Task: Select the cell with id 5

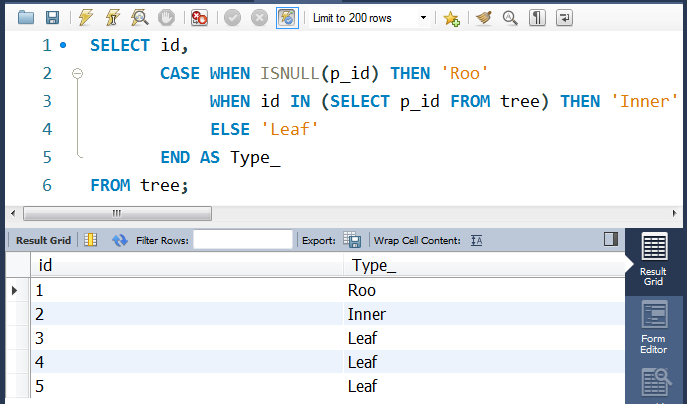Action: click(187, 386)
